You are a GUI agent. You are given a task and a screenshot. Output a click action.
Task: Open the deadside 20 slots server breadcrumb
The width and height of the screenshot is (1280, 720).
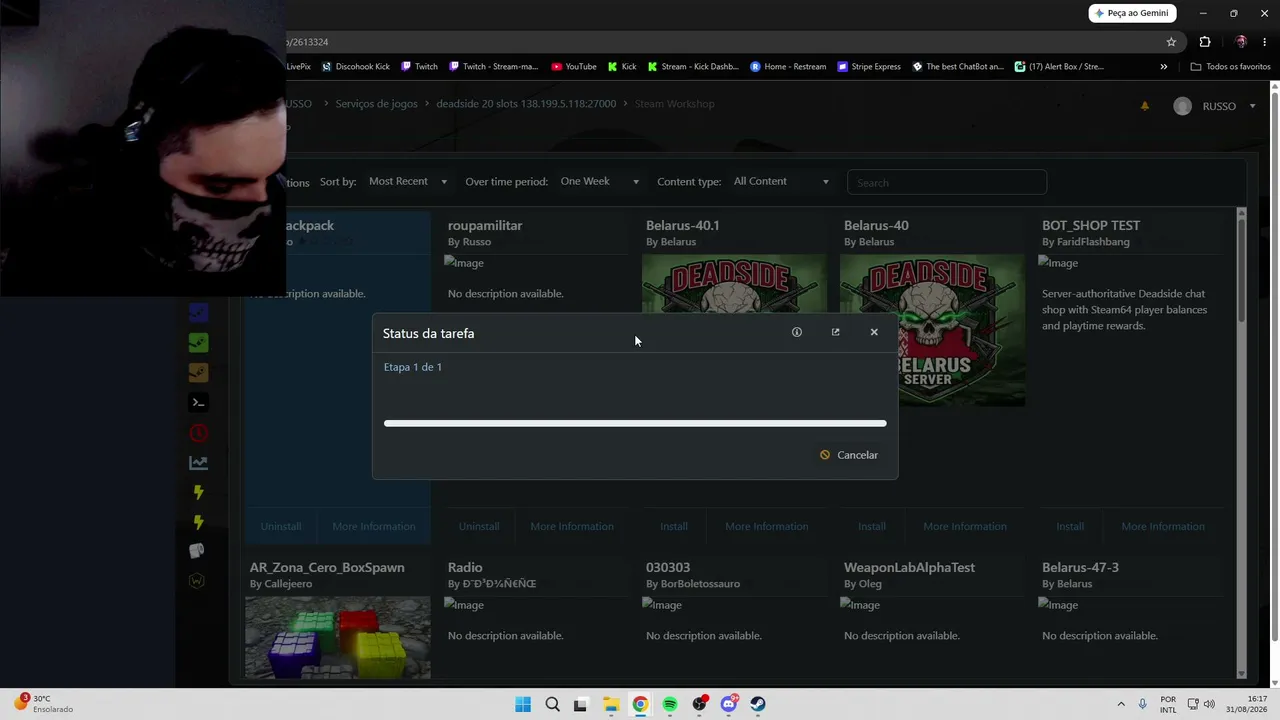[526, 104]
